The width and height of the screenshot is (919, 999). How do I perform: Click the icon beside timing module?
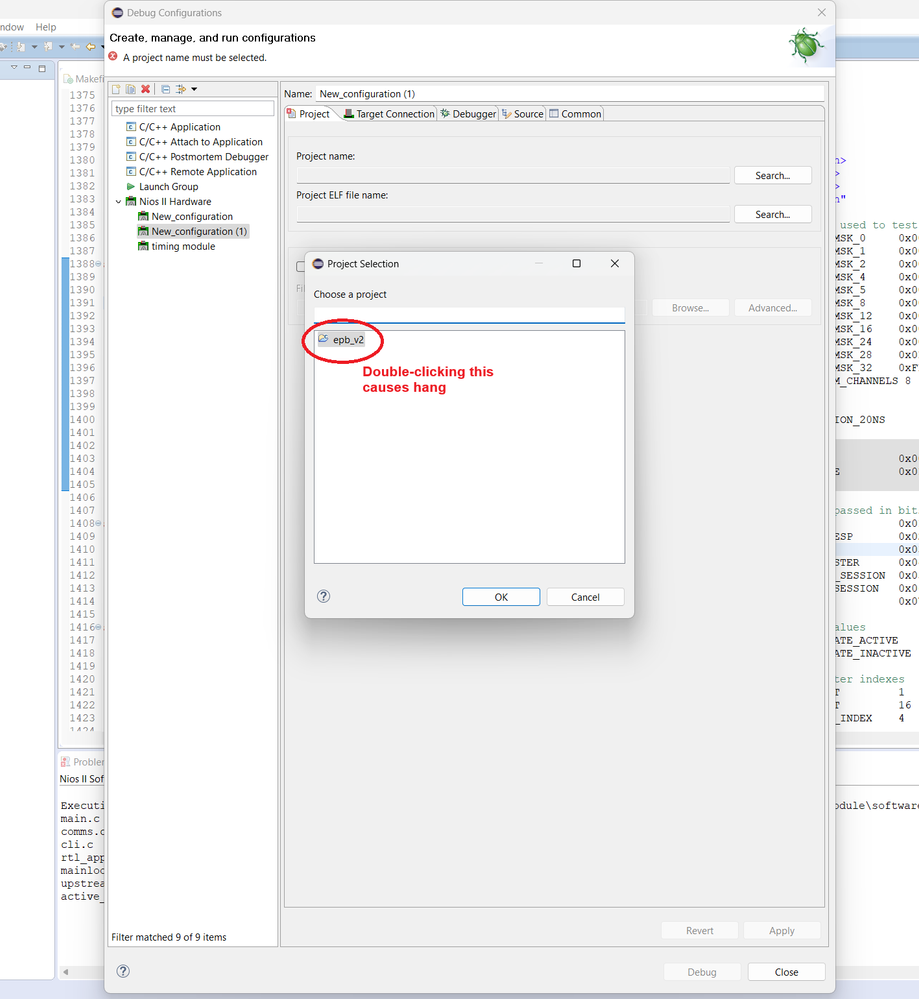pyautogui.click(x=143, y=246)
